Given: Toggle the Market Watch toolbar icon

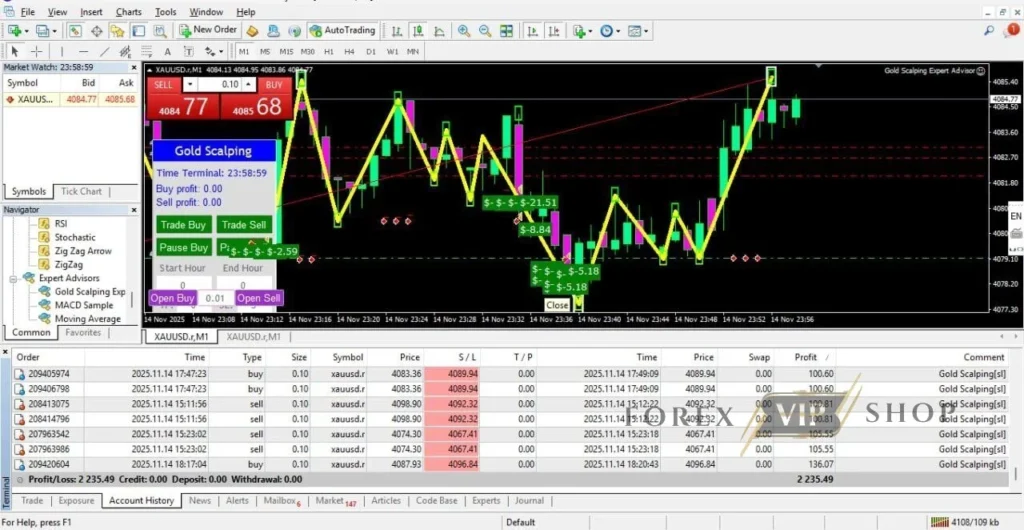Looking at the screenshot, I should coord(74,31).
